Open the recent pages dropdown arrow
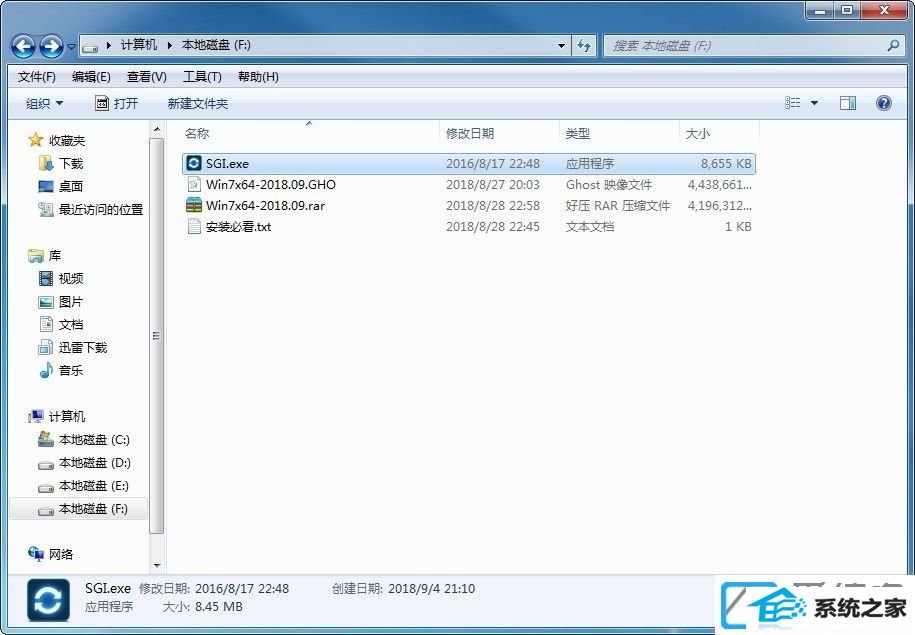The height and width of the screenshot is (635, 915). click(71, 46)
